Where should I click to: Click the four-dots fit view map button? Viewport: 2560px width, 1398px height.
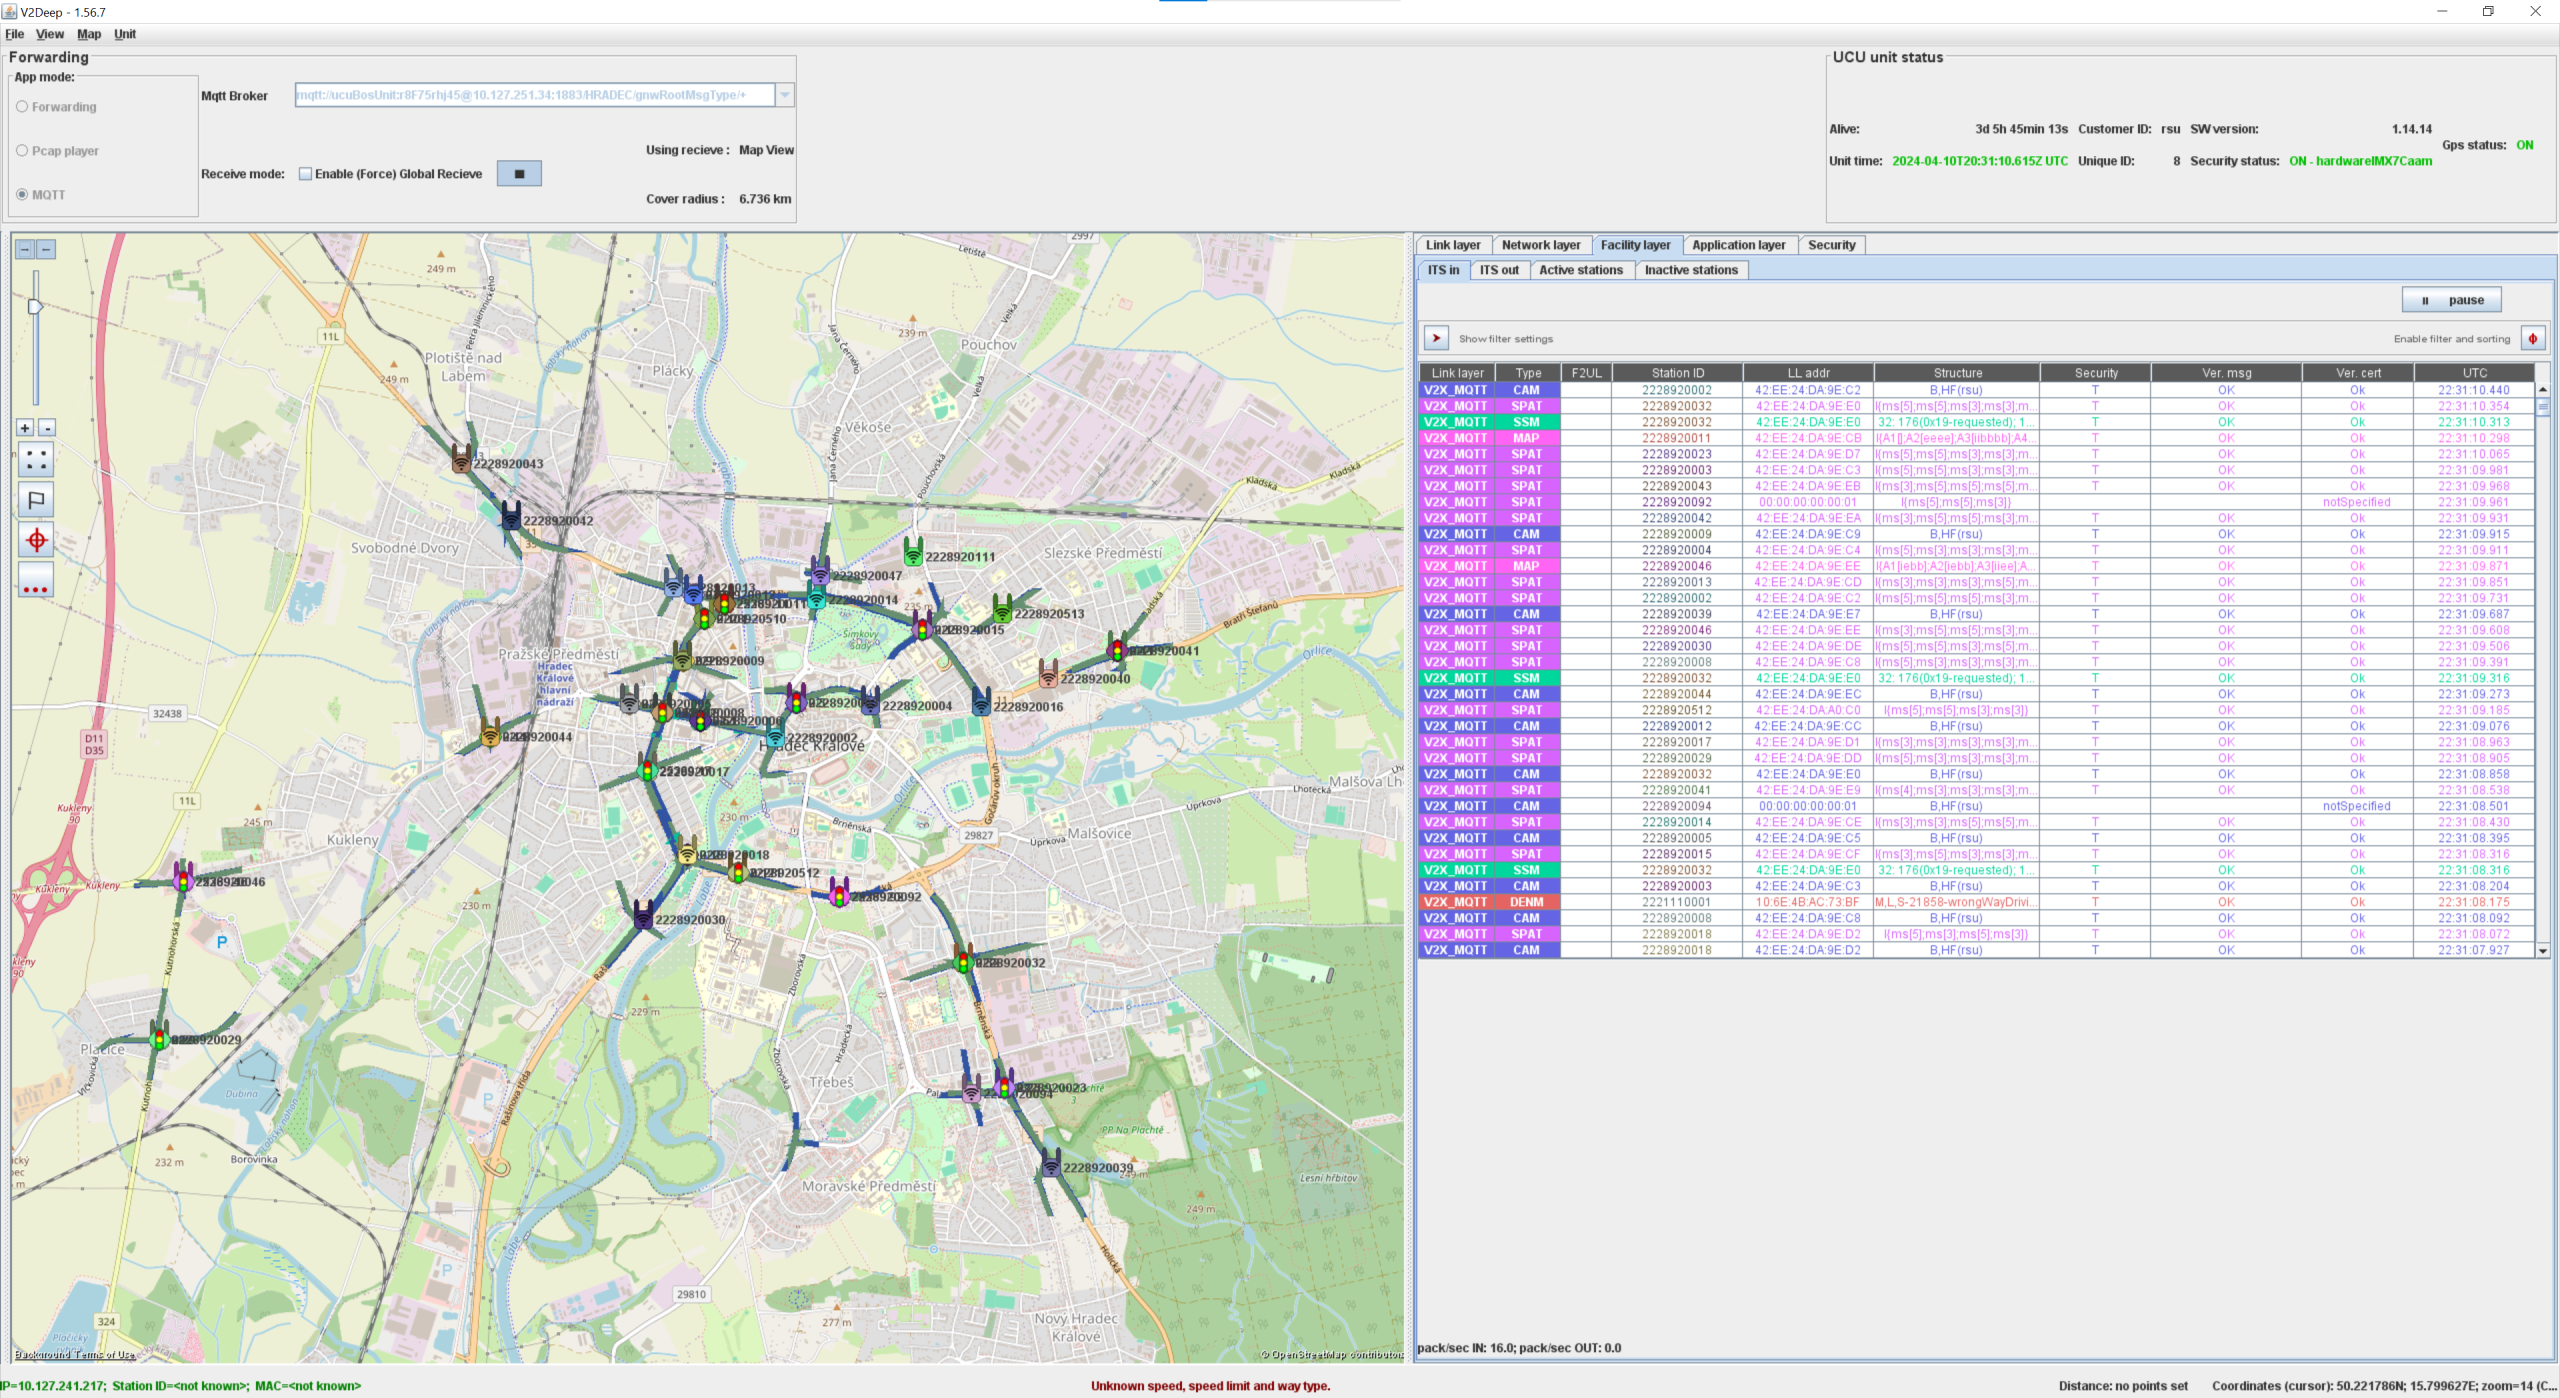36,460
